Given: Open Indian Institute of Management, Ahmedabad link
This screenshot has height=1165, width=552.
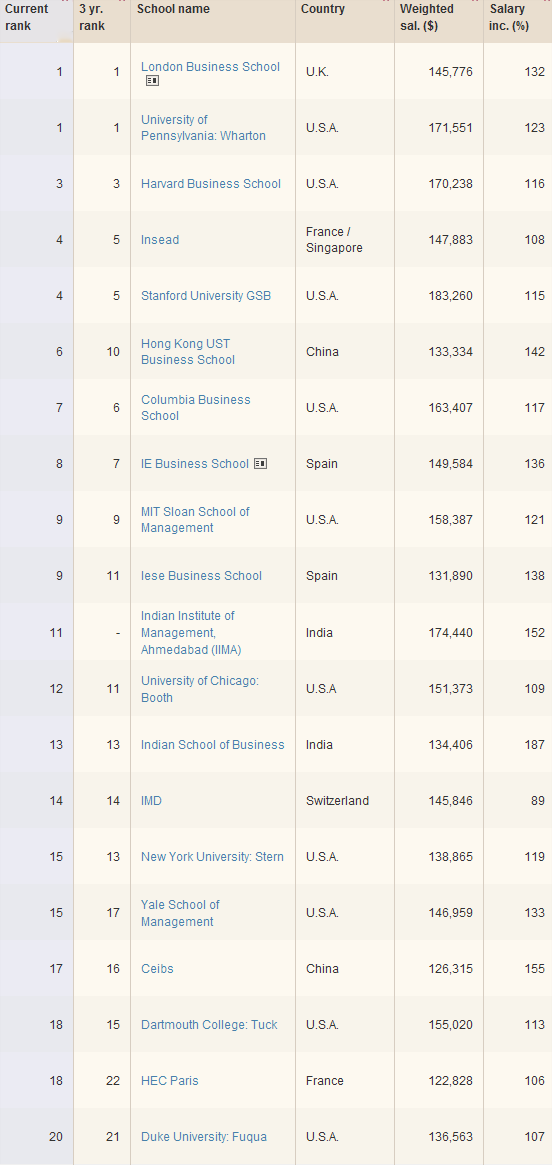Looking at the screenshot, I should [191, 633].
